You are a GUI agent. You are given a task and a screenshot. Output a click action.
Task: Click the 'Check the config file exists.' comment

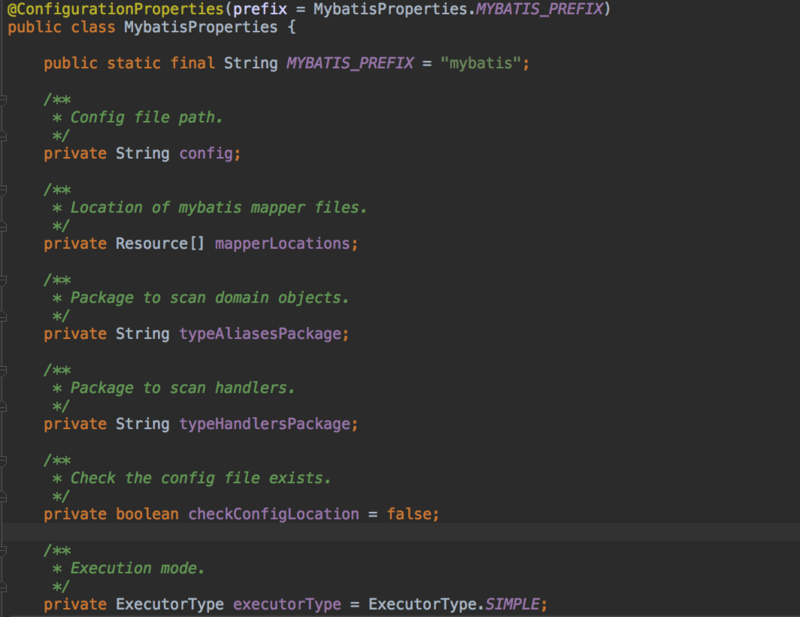[201, 478]
